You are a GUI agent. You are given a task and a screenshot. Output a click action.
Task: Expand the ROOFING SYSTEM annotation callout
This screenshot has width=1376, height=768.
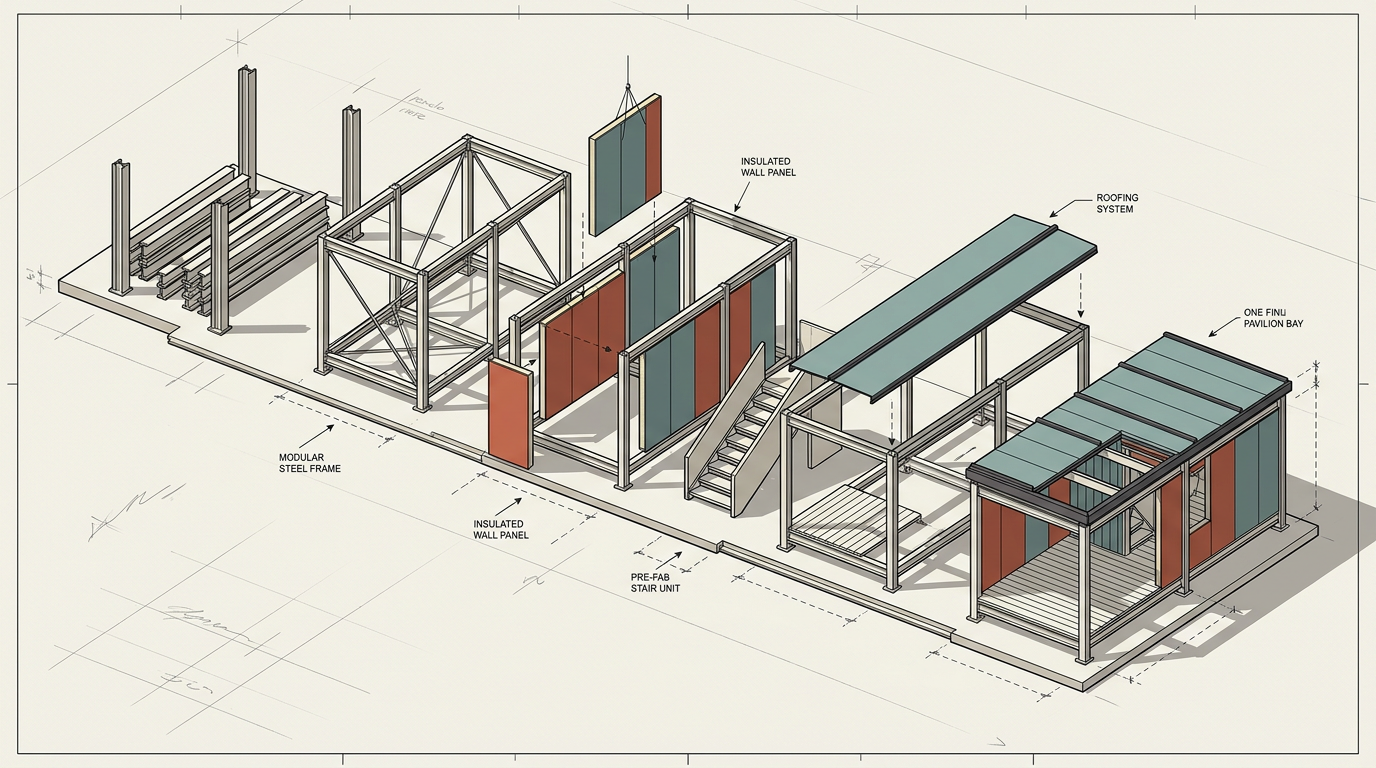[1115, 202]
